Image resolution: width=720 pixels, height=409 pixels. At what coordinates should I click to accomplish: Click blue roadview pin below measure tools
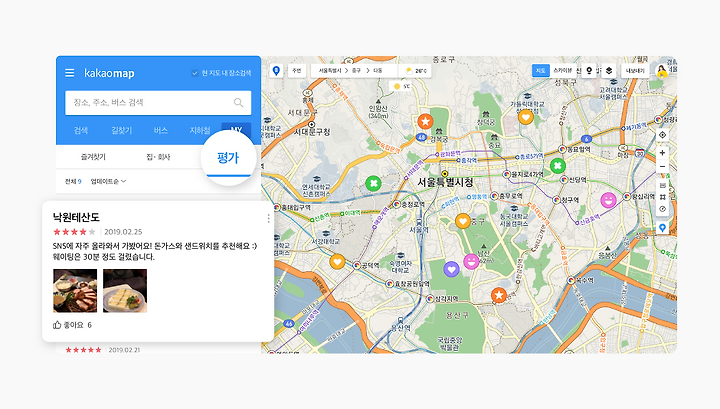[662, 228]
